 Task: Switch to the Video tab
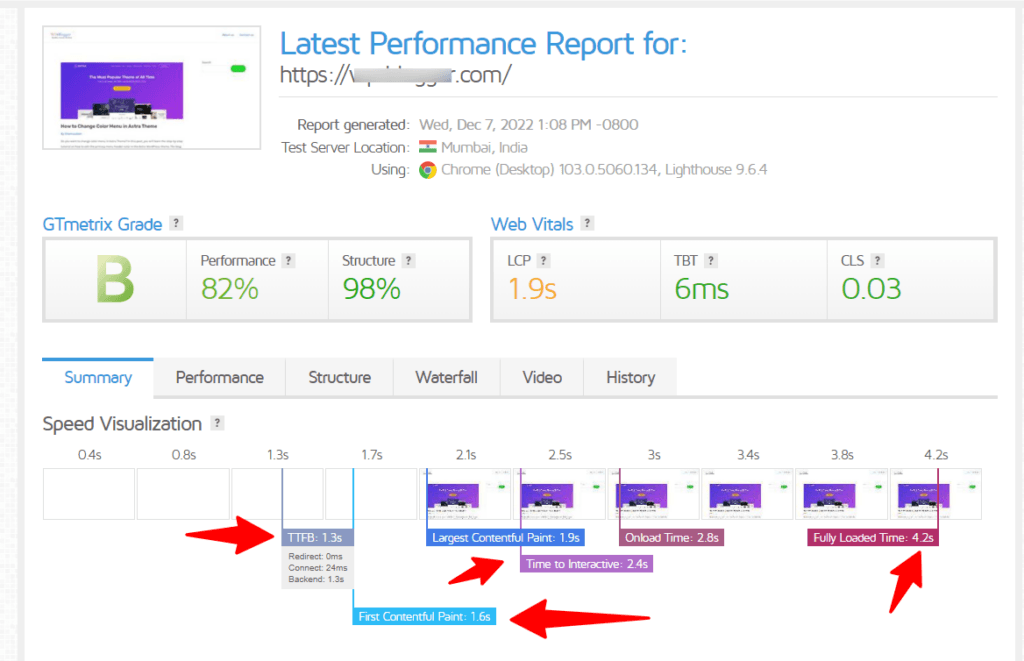(541, 377)
